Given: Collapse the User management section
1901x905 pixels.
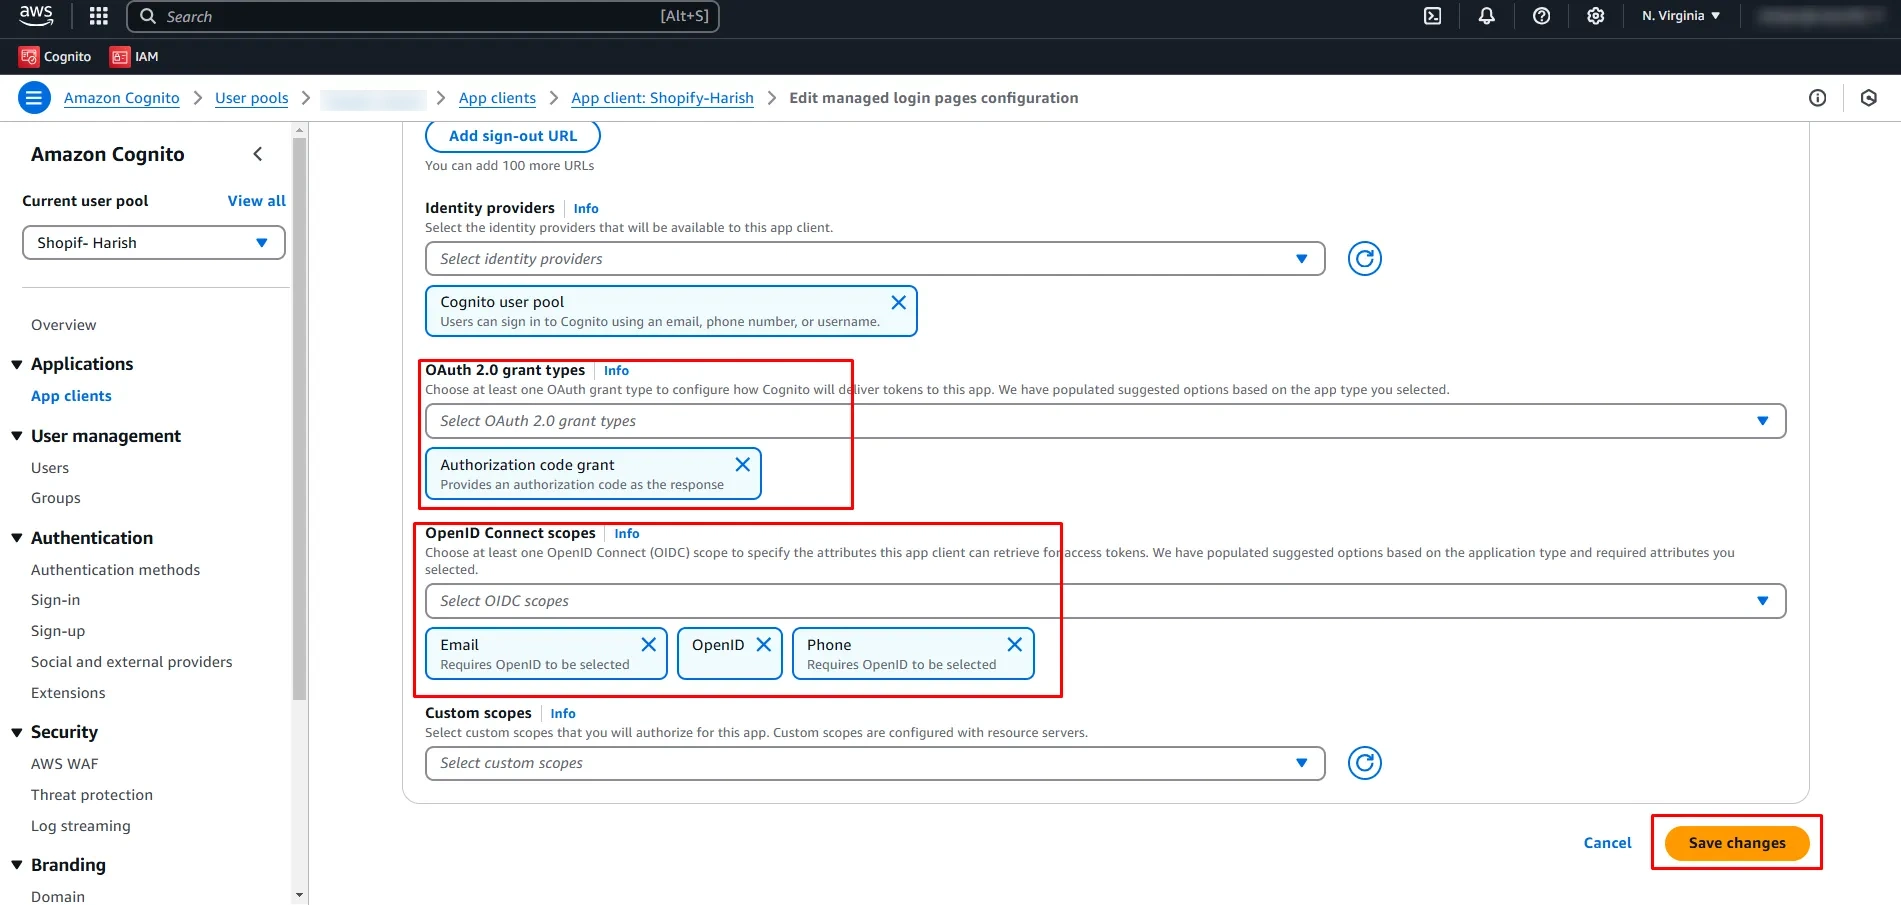Looking at the screenshot, I should [17, 436].
